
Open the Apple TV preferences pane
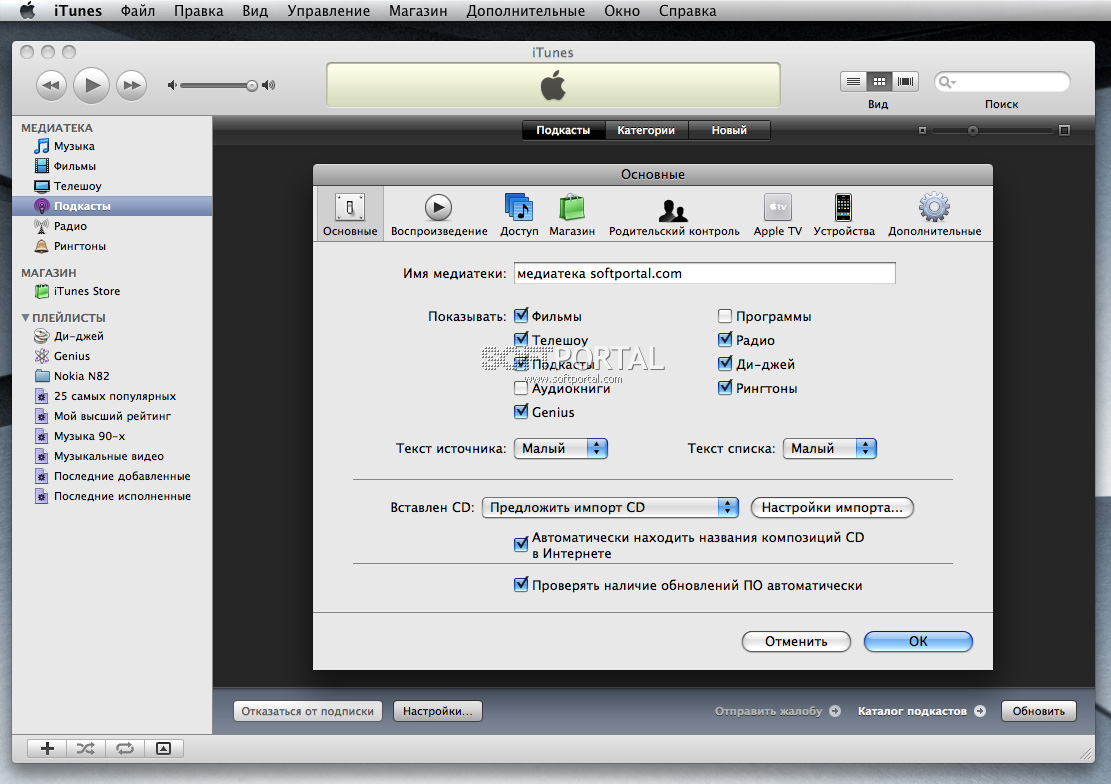pyautogui.click(x=777, y=215)
